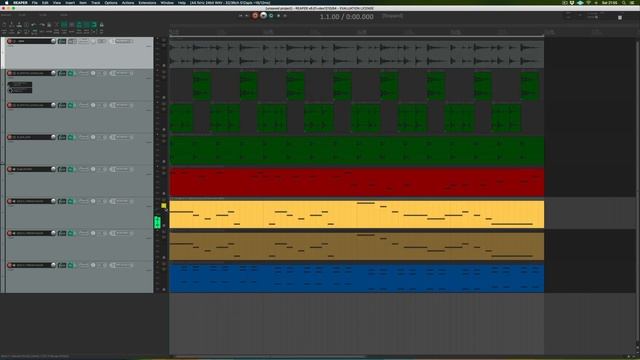Arm record on the blue item track
The height and width of the screenshot is (360, 640).
click(9, 265)
